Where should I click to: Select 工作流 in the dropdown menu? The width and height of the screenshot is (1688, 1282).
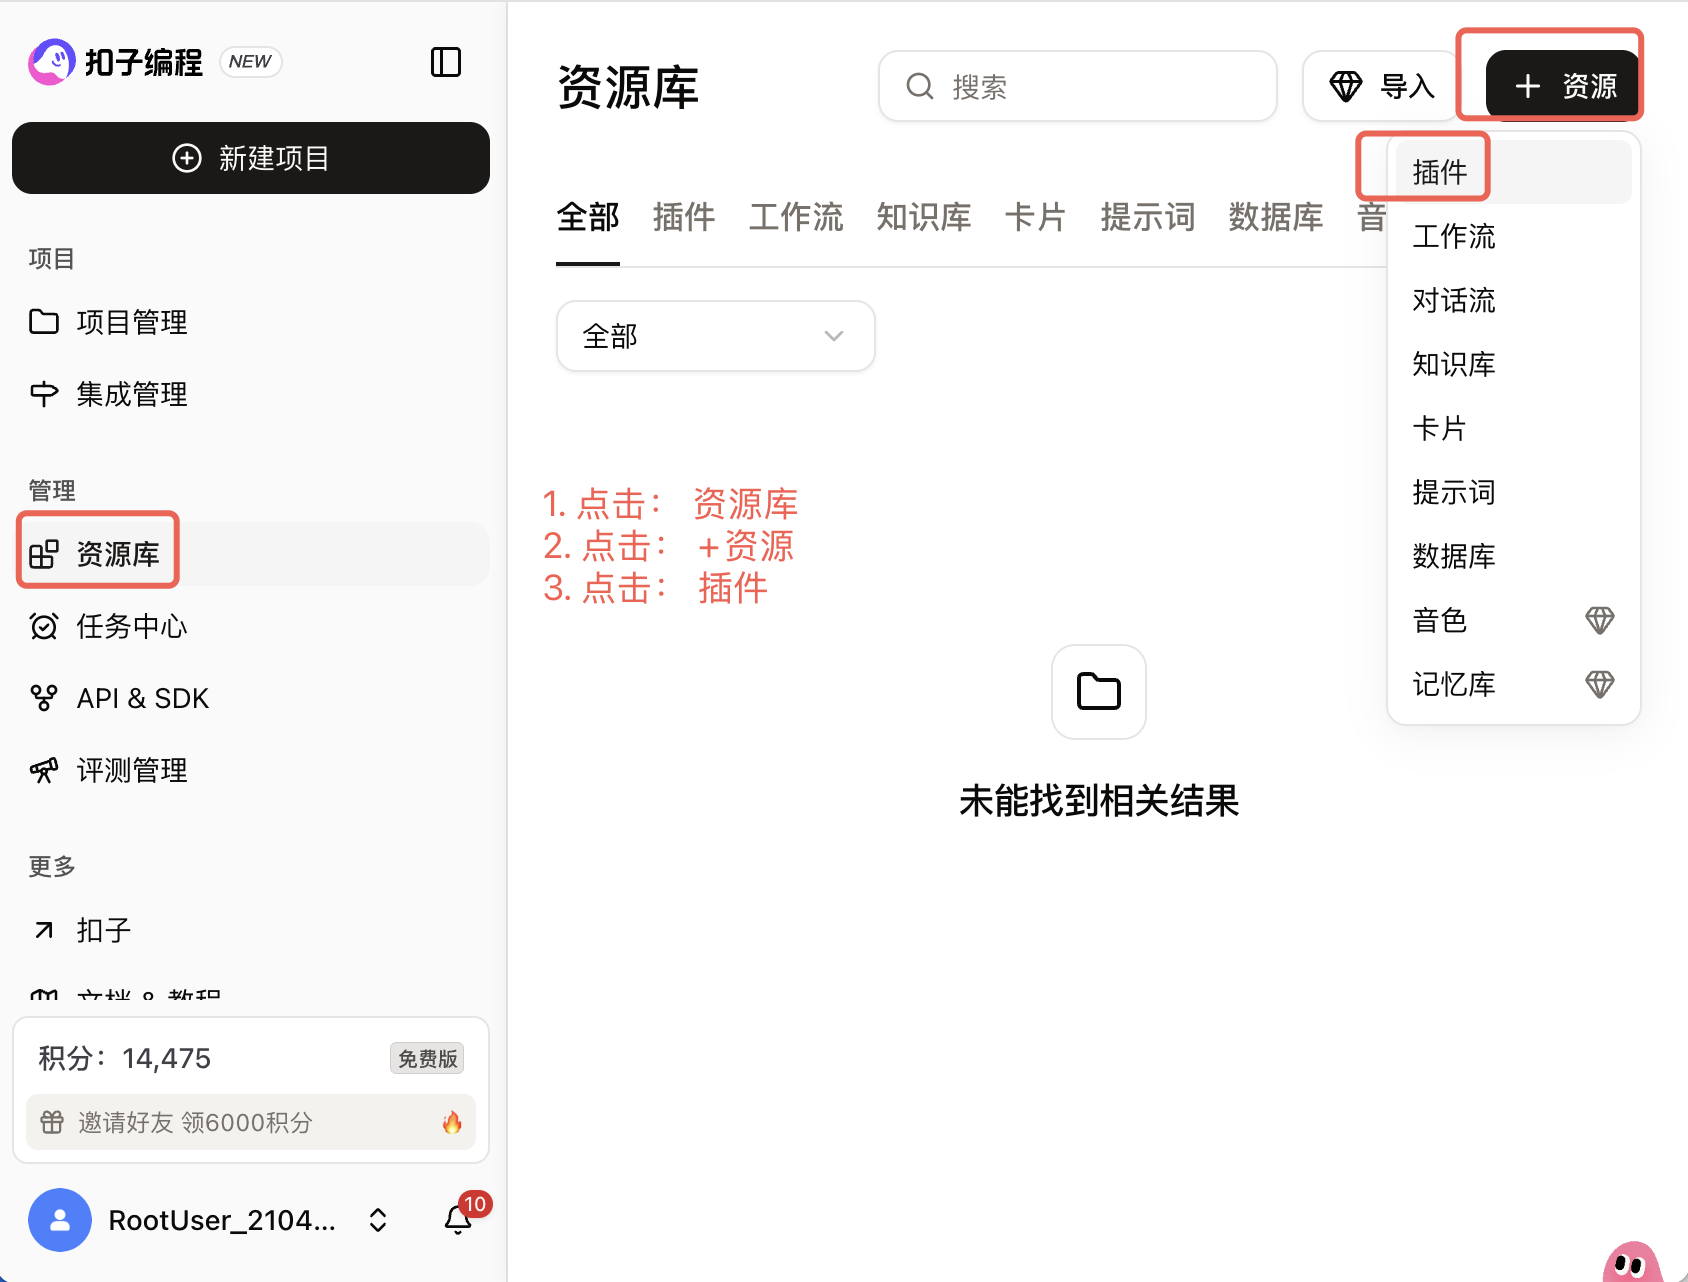tap(1453, 237)
